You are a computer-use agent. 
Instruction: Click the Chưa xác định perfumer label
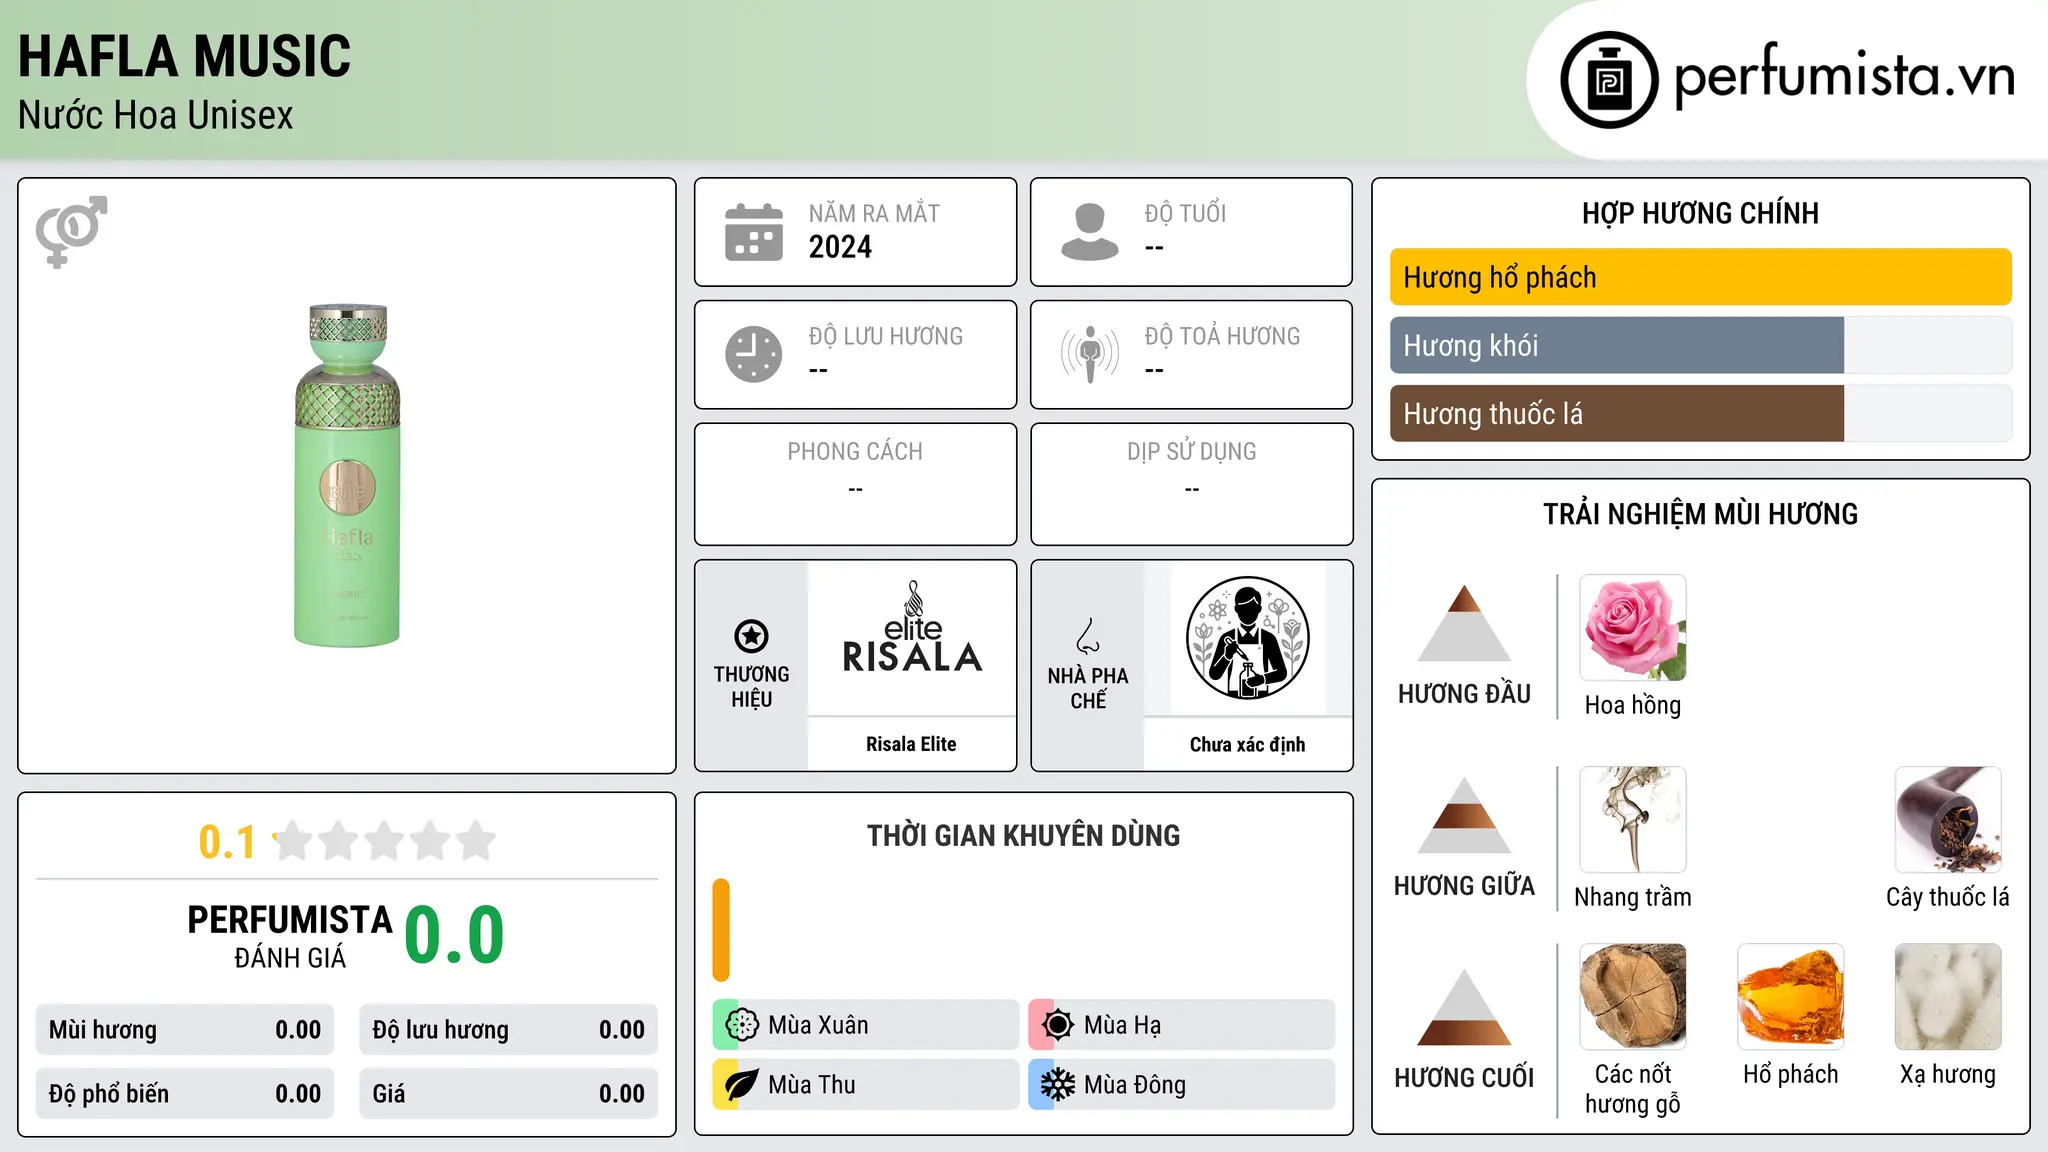1247,744
